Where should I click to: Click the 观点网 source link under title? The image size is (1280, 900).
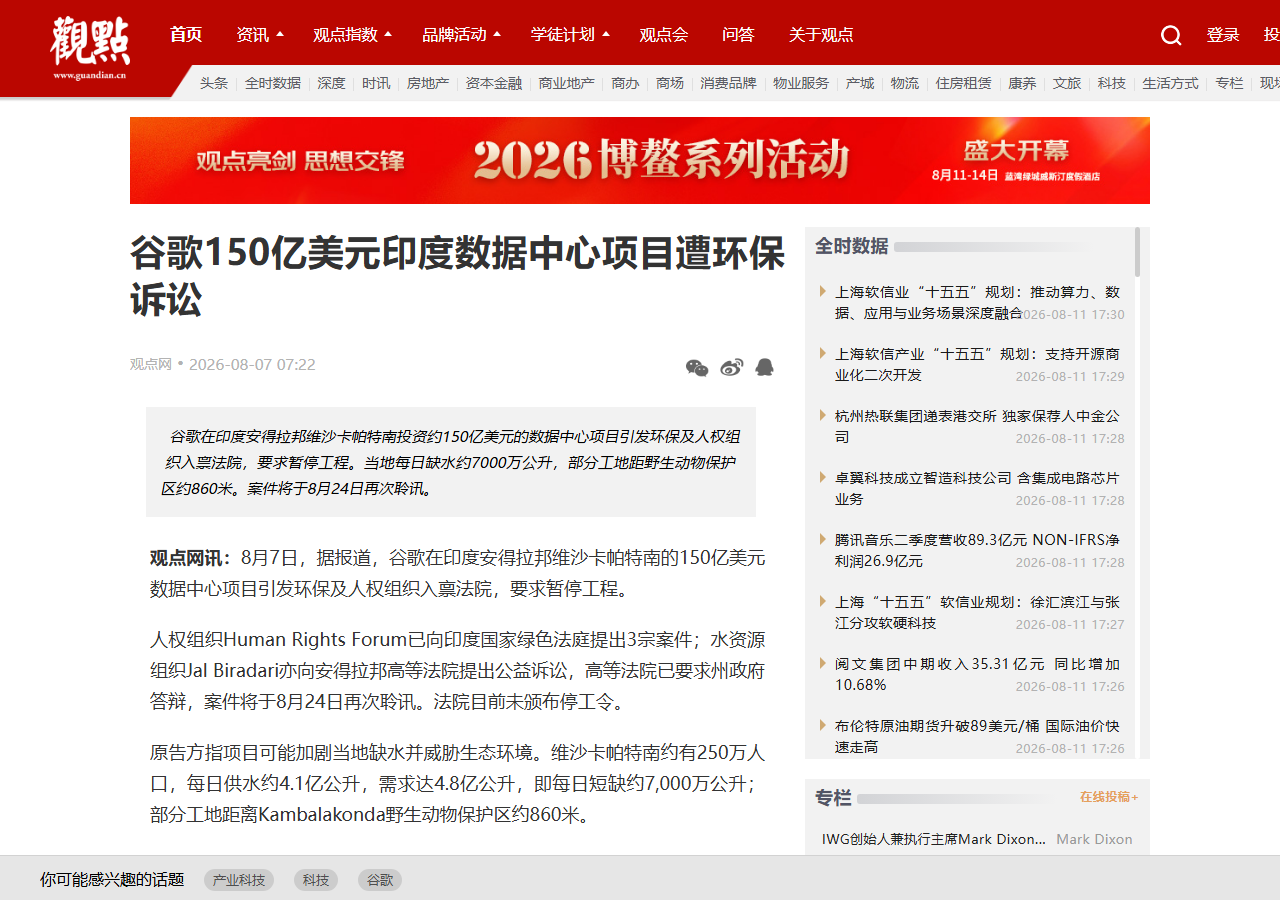151,364
